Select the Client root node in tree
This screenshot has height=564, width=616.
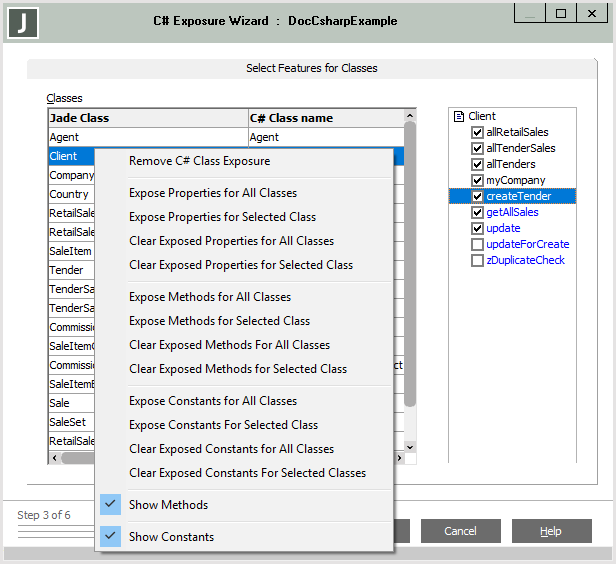(x=482, y=116)
